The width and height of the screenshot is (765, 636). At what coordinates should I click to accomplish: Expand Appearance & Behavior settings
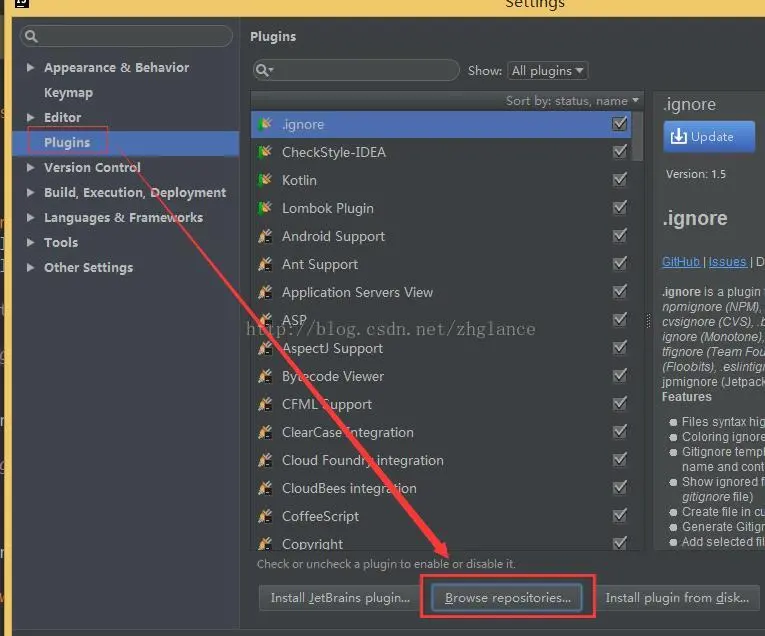(30, 67)
